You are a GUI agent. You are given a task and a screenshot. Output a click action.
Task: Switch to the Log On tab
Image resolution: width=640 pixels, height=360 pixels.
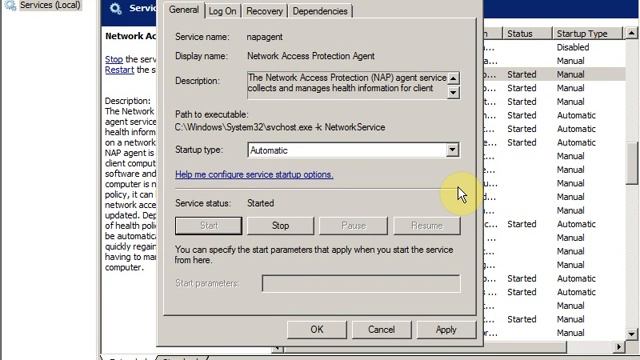coord(222,11)
